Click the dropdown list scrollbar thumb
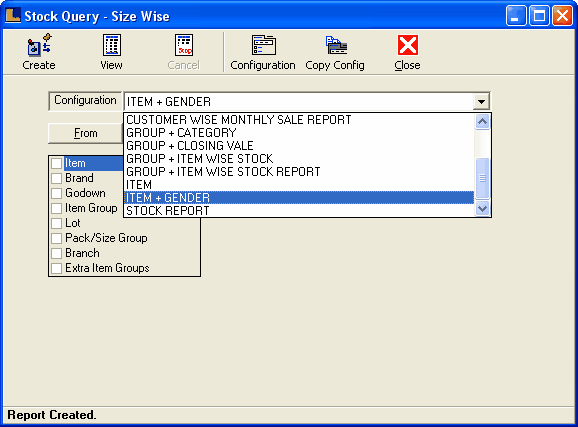 pos(483,178)
